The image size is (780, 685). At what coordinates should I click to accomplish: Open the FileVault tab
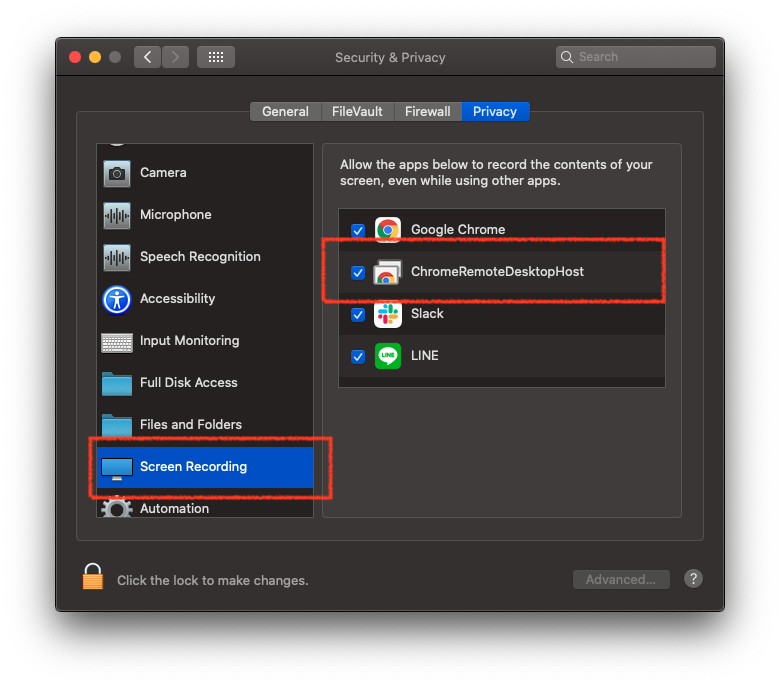(x=357, y=112)
